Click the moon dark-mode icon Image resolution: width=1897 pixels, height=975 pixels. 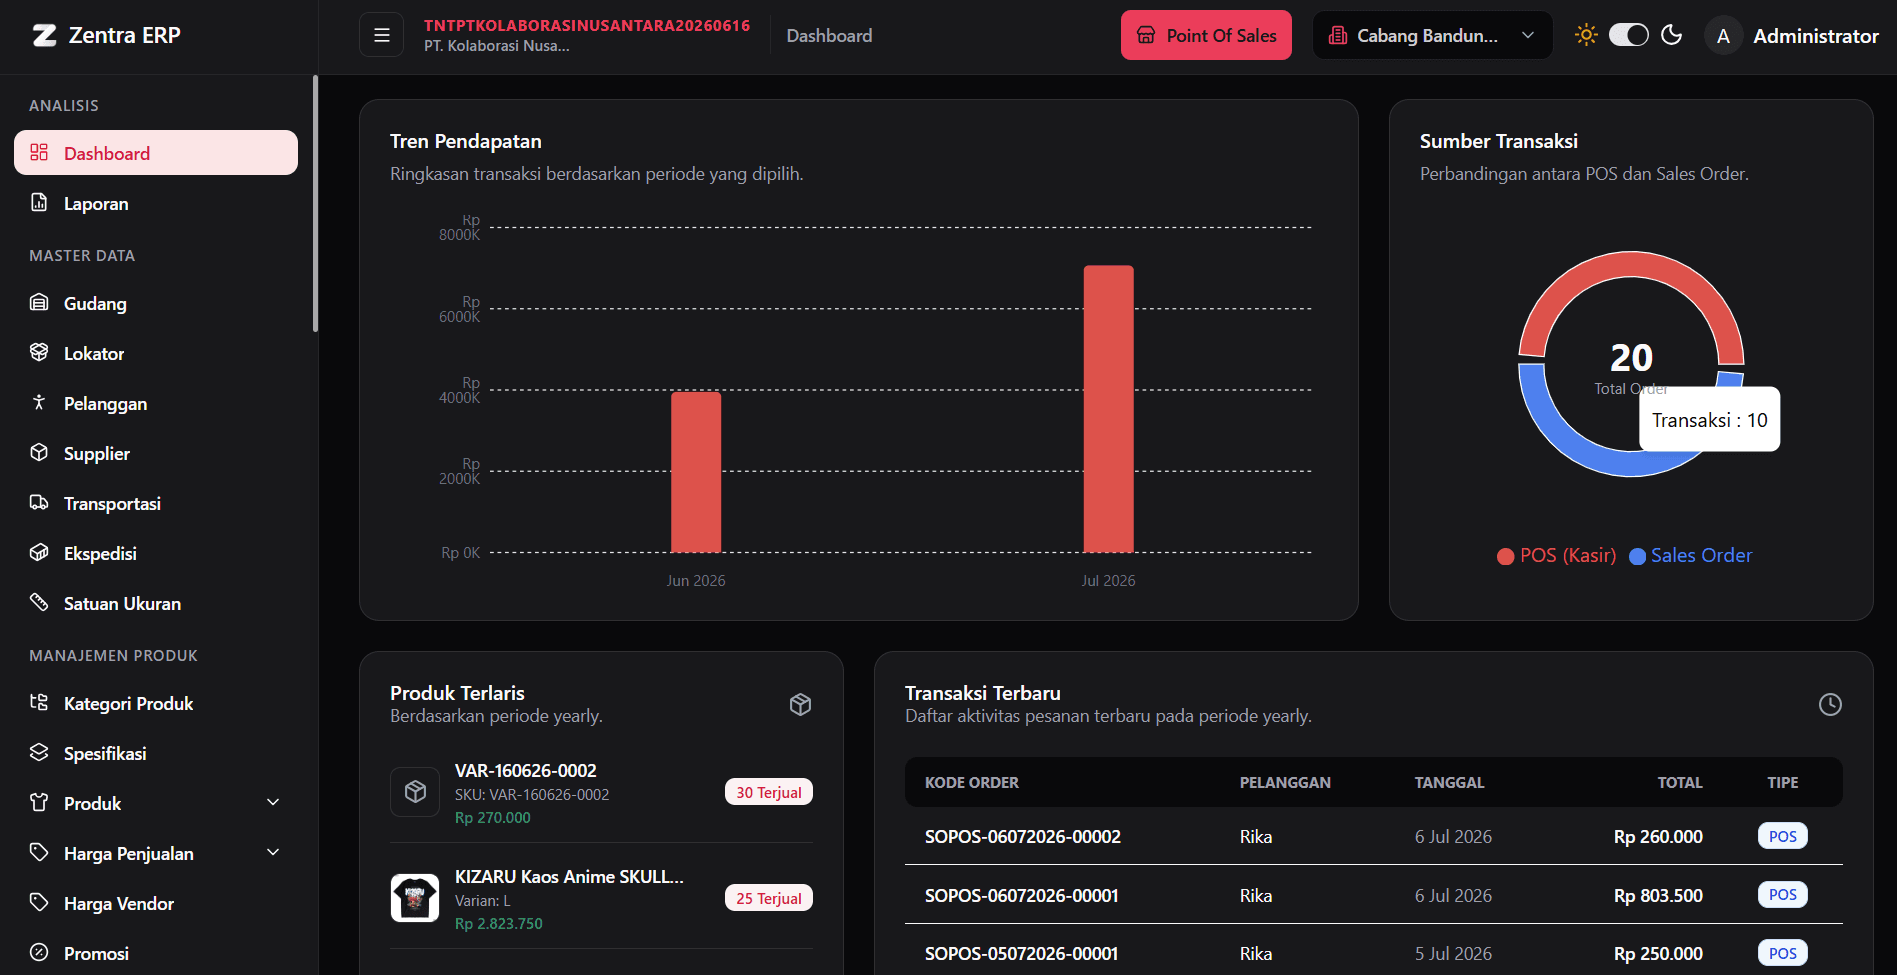point(1671,35)
